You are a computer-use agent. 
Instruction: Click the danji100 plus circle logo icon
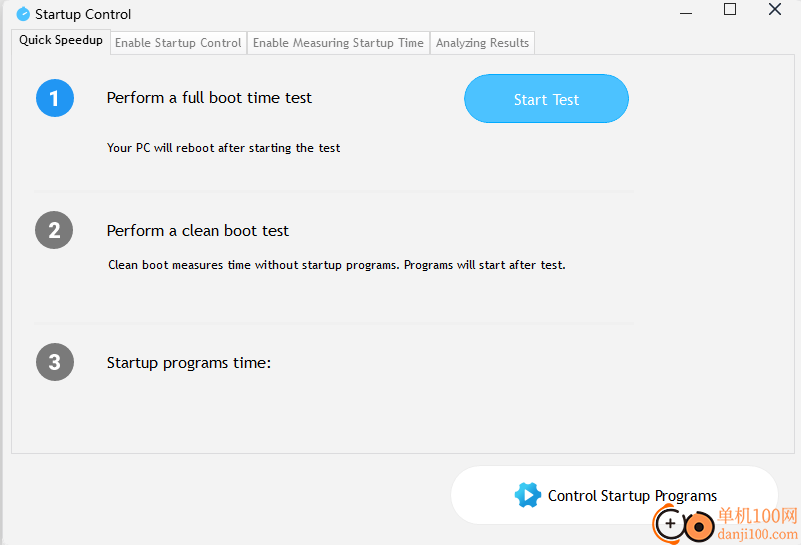pyautogui.click(x=670, y=523)
